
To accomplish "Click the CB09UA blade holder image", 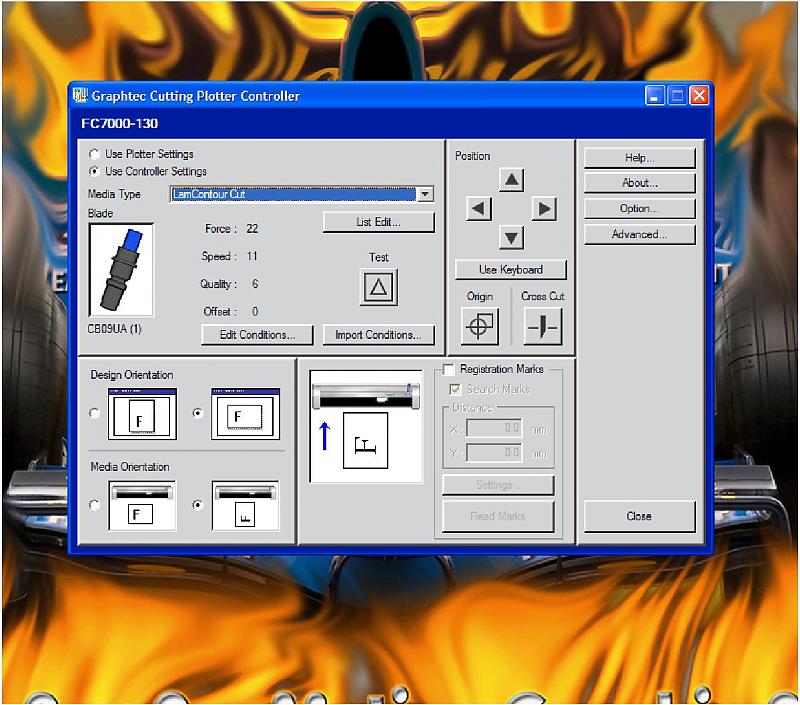I will [x=121, y=269].
